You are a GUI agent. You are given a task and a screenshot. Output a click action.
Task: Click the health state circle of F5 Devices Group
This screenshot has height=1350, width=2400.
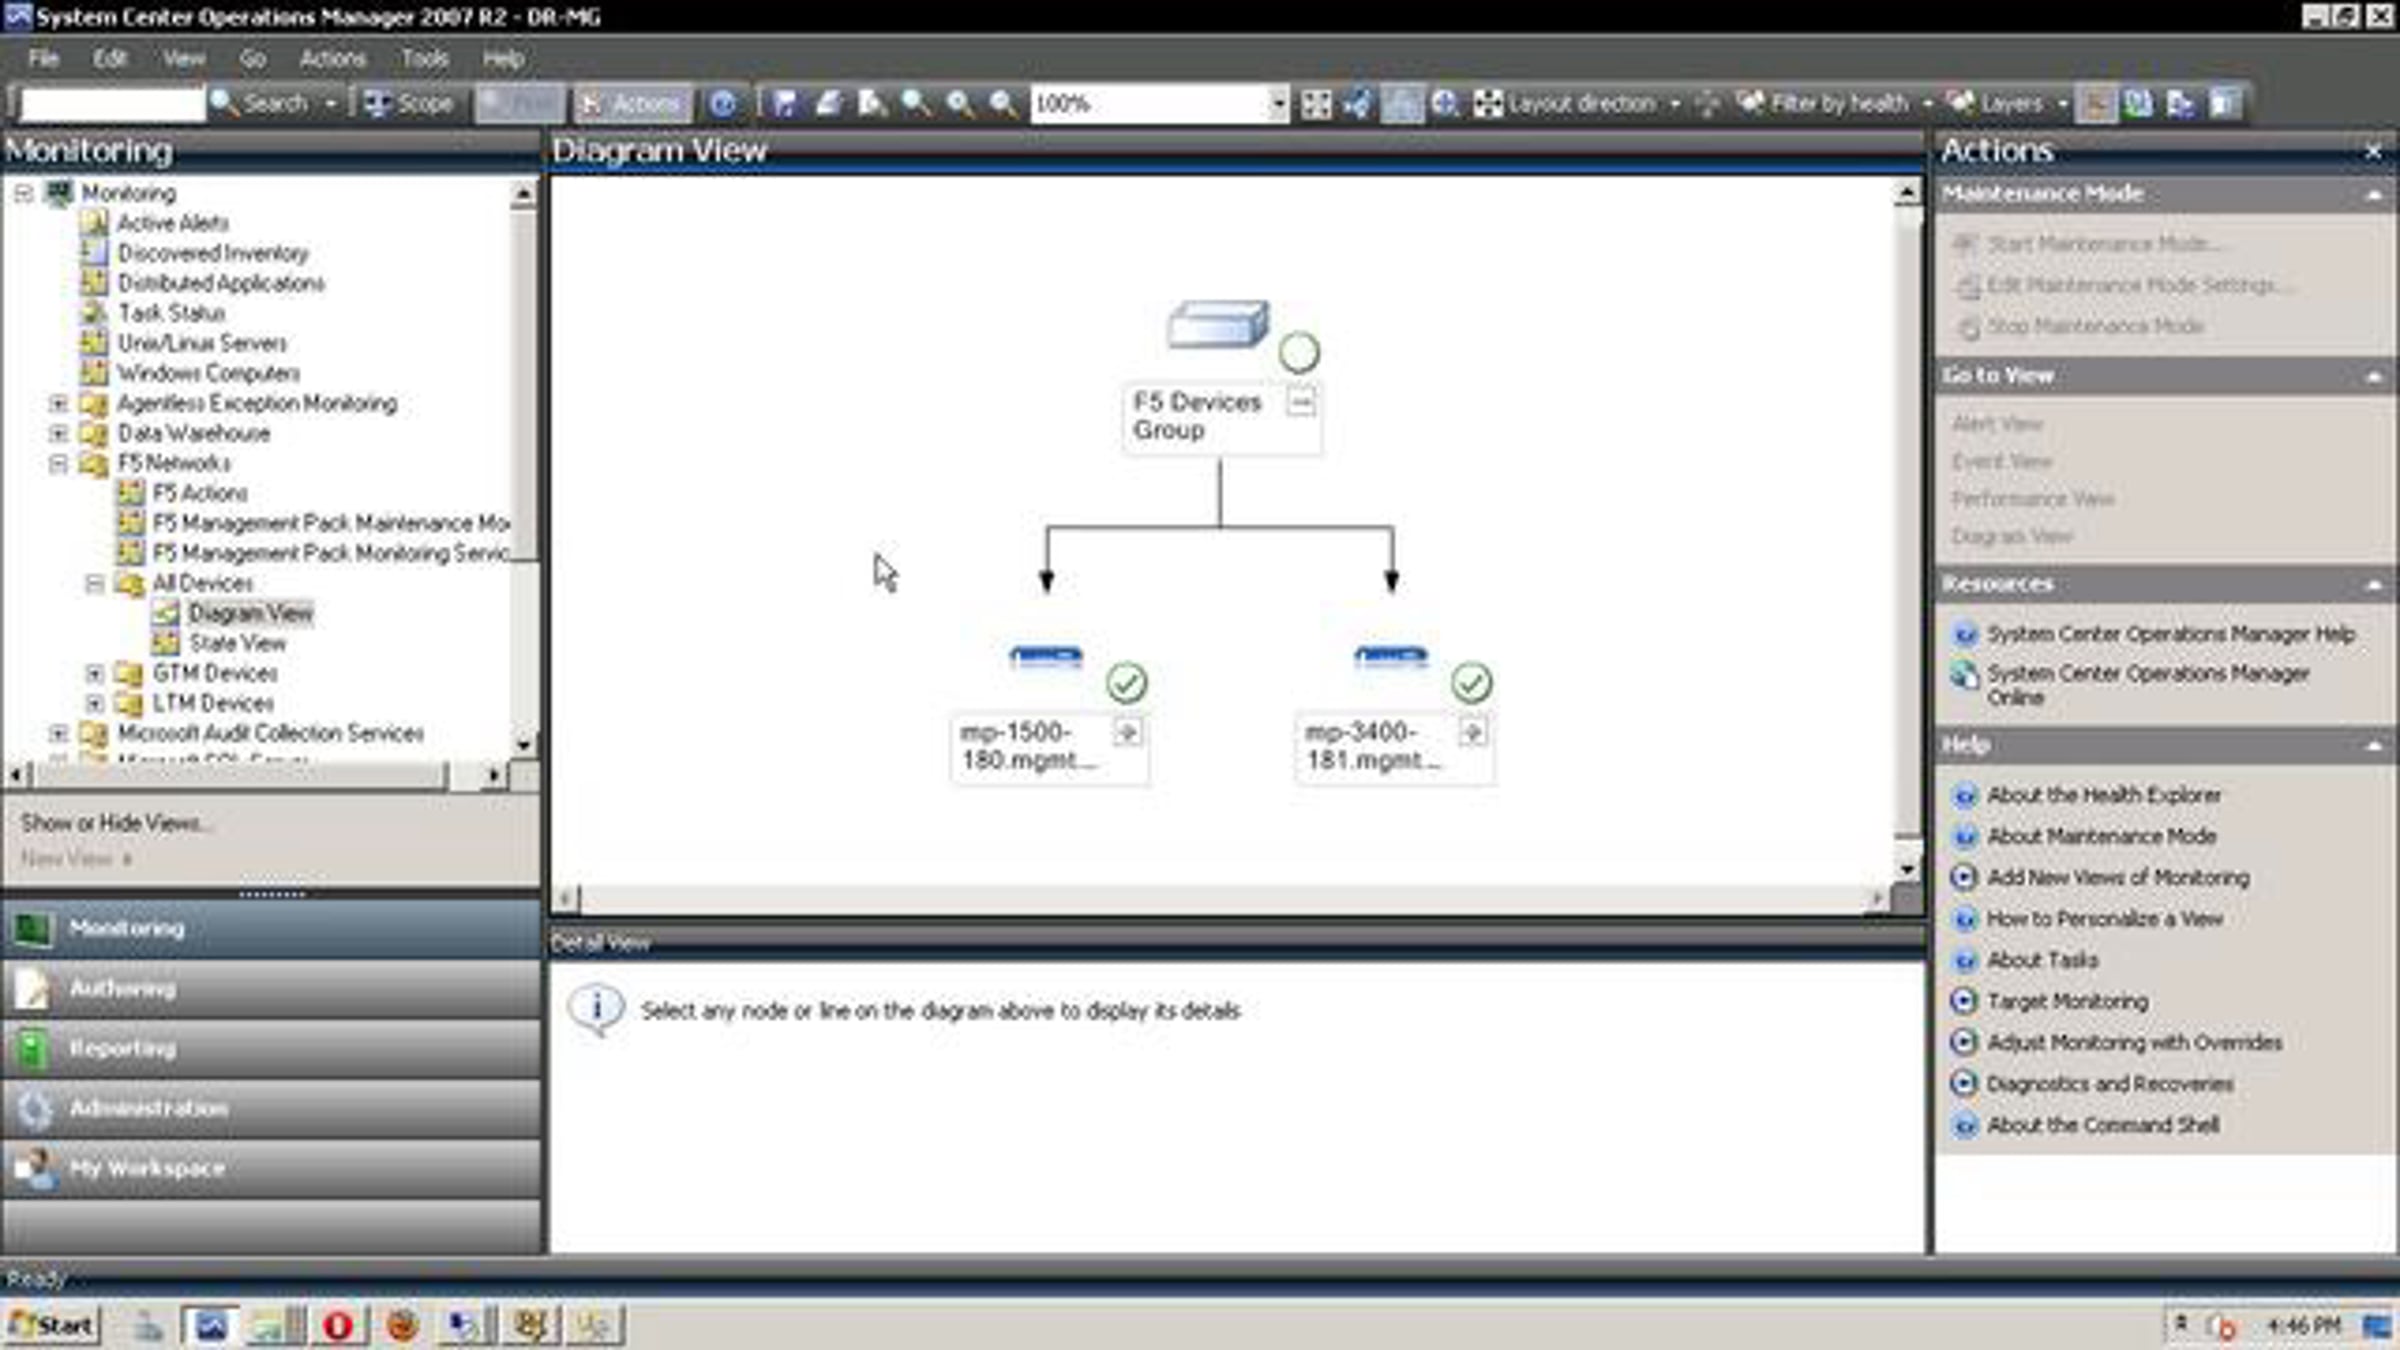pos(1299,352)
